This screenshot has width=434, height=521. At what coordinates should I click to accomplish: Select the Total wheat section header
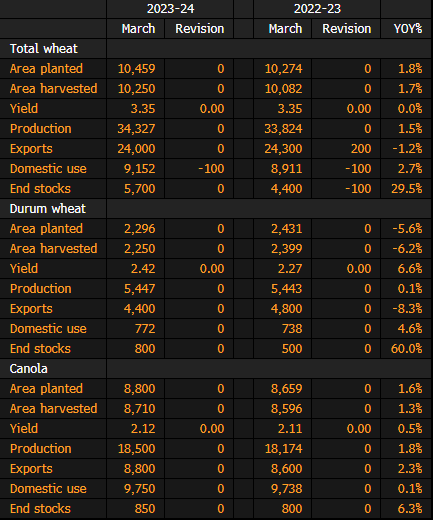click(x=44, y=49)
